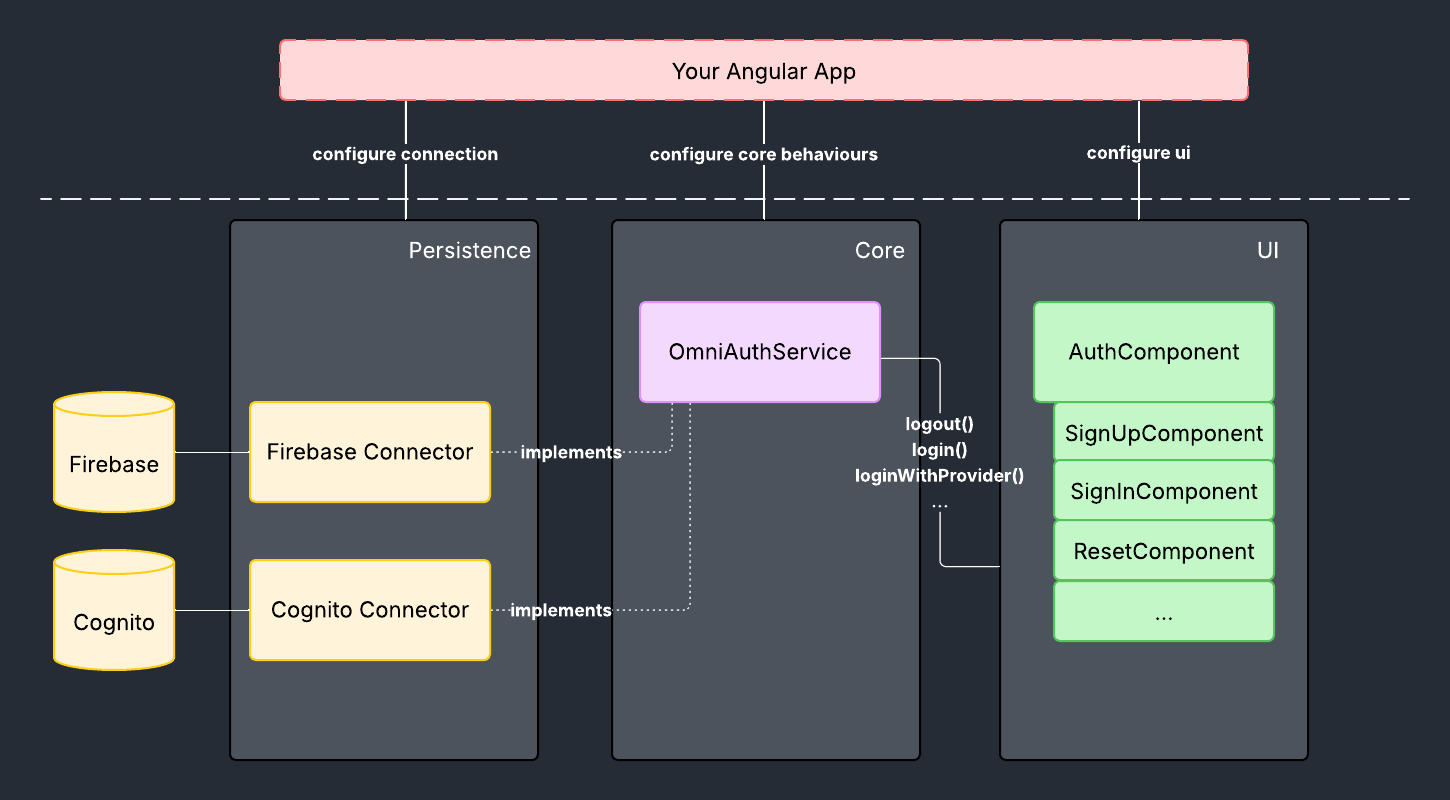Select the Core panel title
Screen dimensions: 1450x800
tap(879, 250)
